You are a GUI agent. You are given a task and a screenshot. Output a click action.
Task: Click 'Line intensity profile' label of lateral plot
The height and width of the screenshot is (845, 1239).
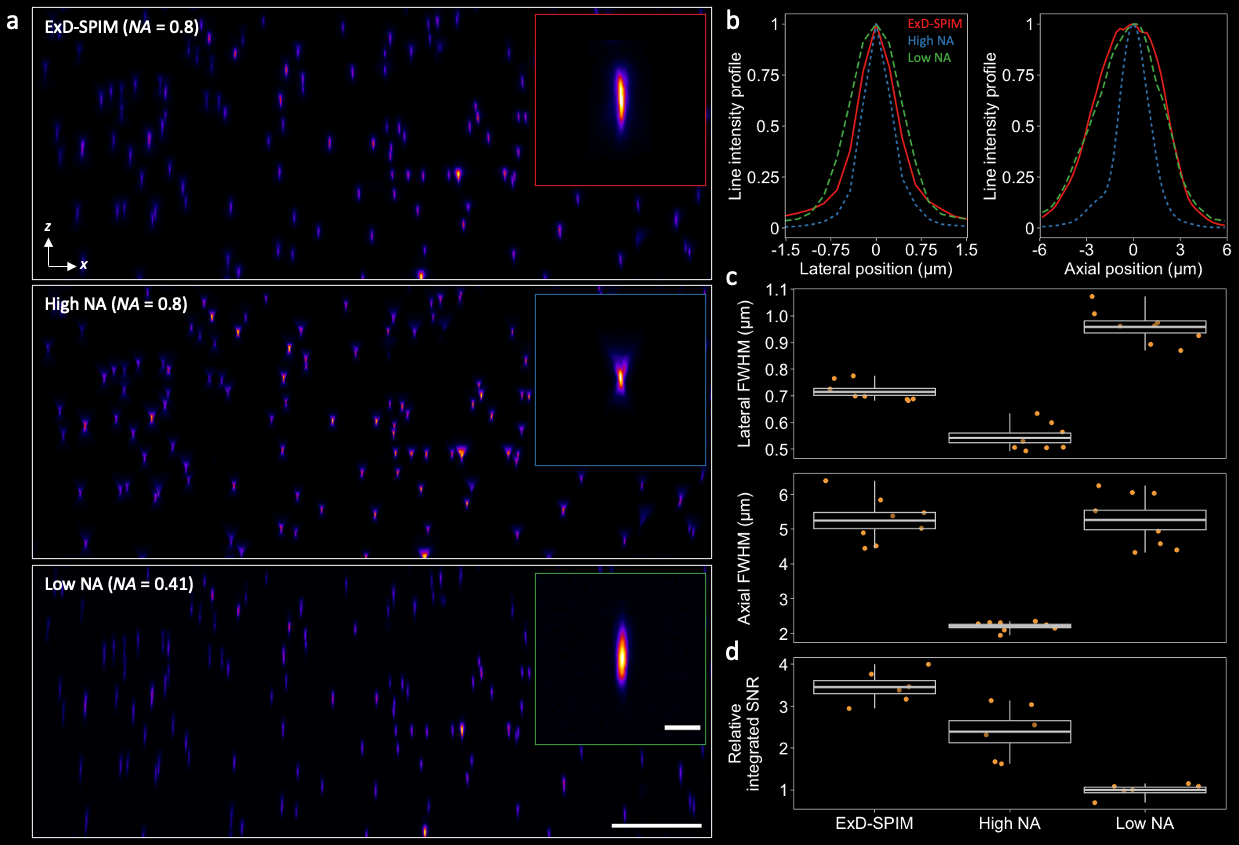[736, 125]
